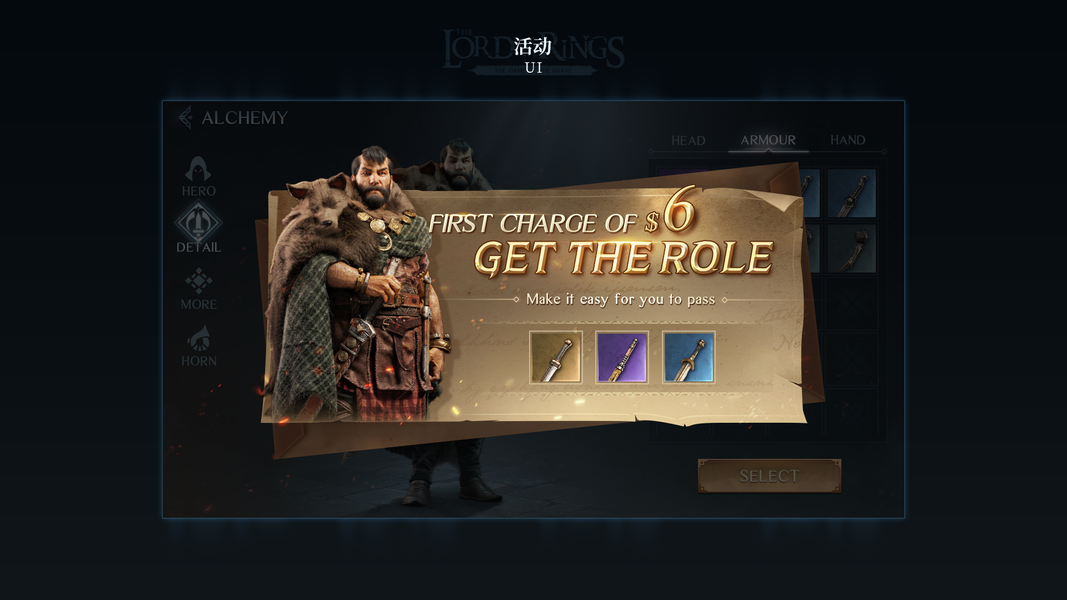This screenshot has width=1067, height=600.
Task: Pick the blue-background sword reward
Action: pyautogui.click(x=688, y=357)
